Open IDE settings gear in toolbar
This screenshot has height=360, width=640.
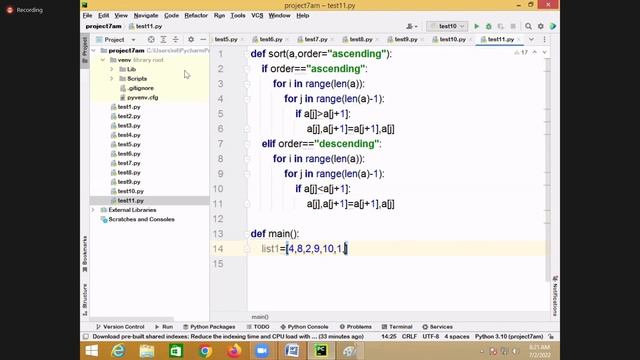coord(541,26)
